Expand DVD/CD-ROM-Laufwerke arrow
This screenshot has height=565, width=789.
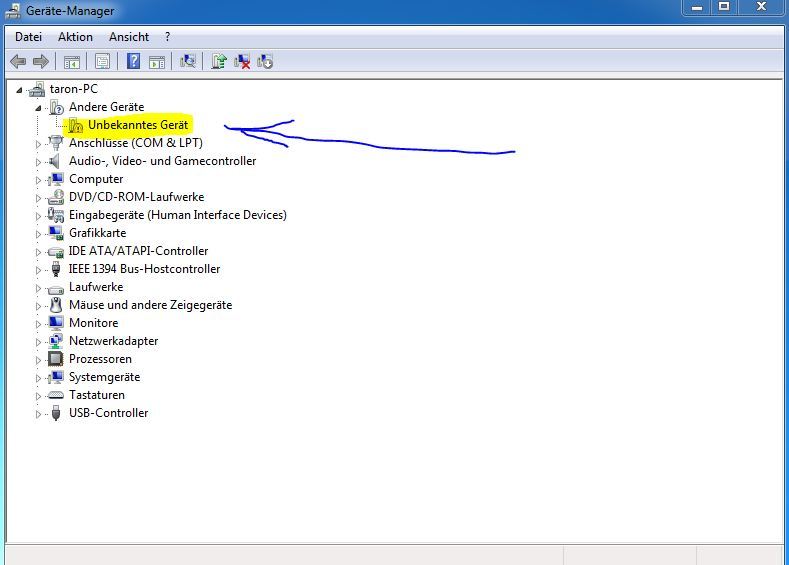(x=38, y=198)
